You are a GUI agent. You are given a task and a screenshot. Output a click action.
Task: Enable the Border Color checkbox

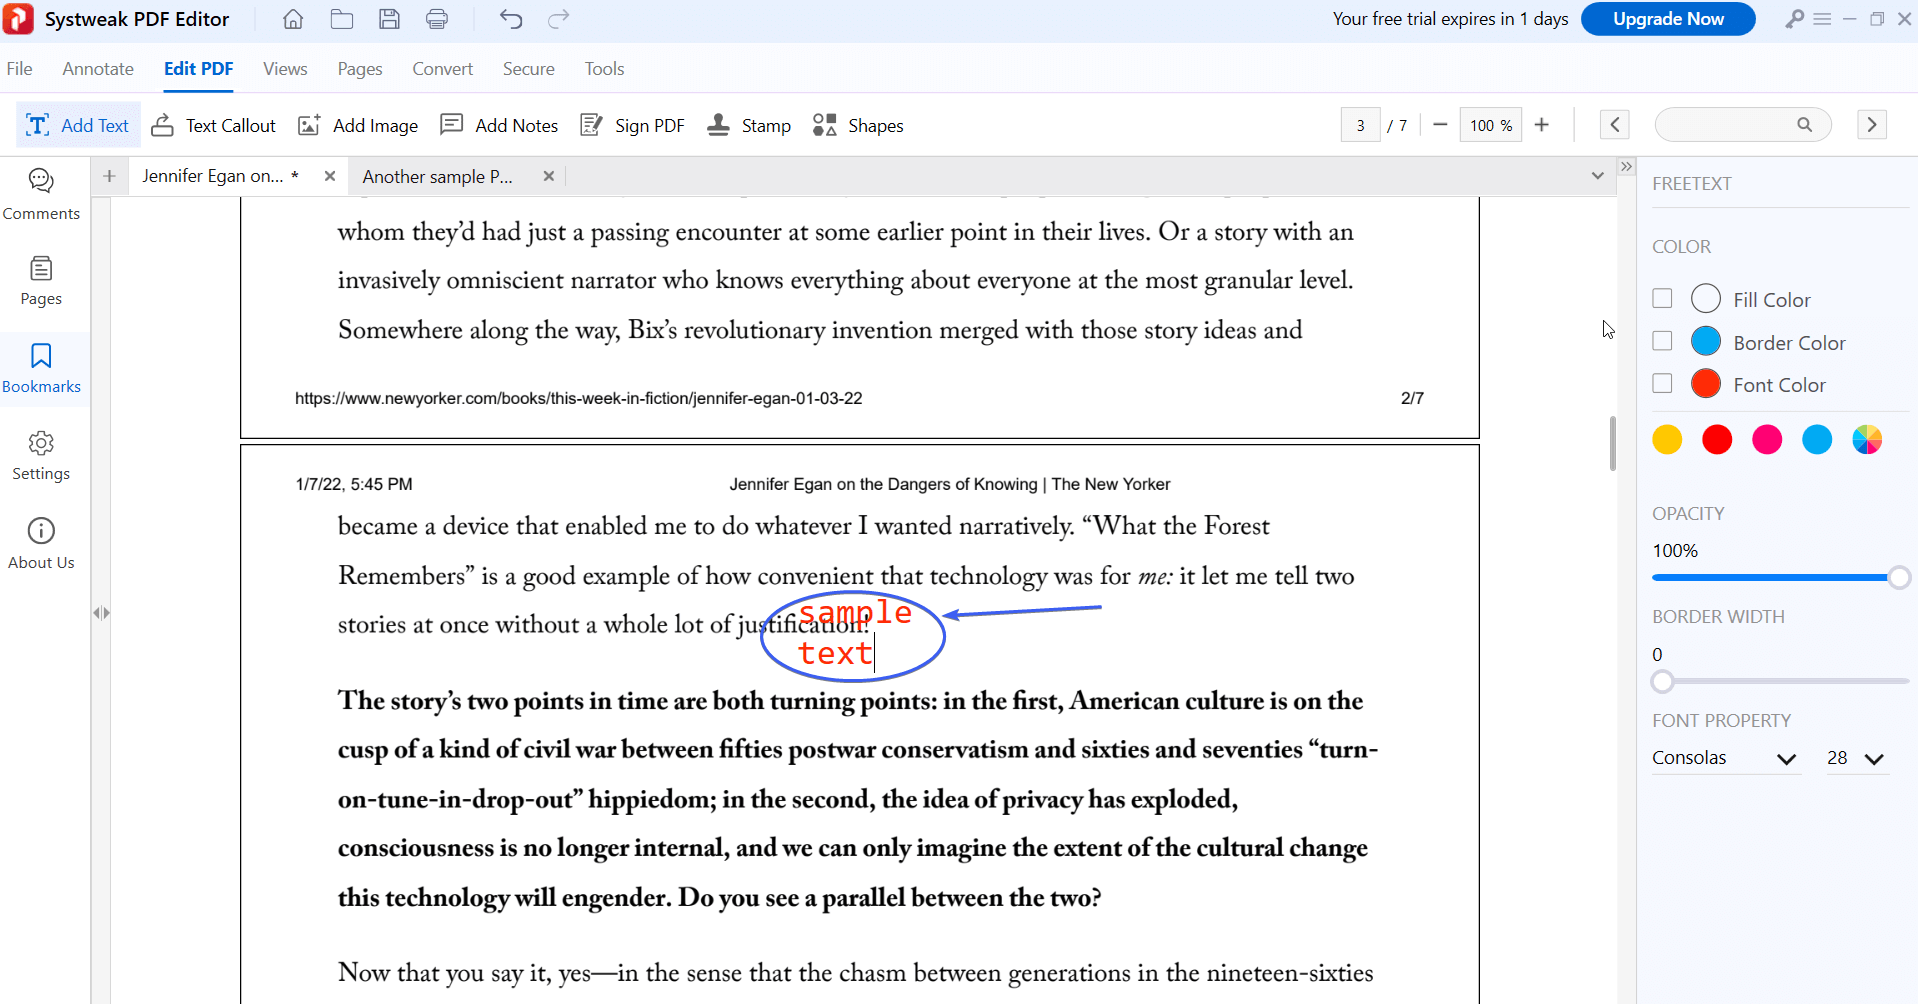tap(1662, 341)
